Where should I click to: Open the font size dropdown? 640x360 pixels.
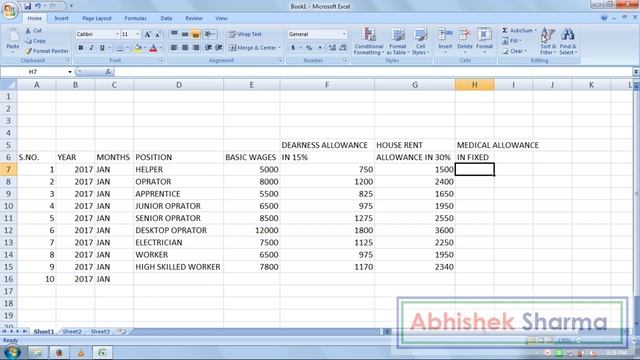137,34
